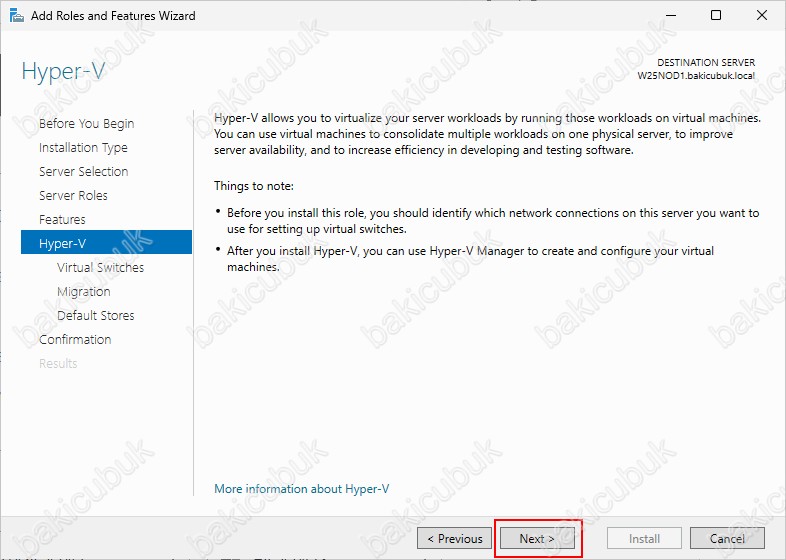
Task: Open the Installation Type step
Action: click(83, 147)
